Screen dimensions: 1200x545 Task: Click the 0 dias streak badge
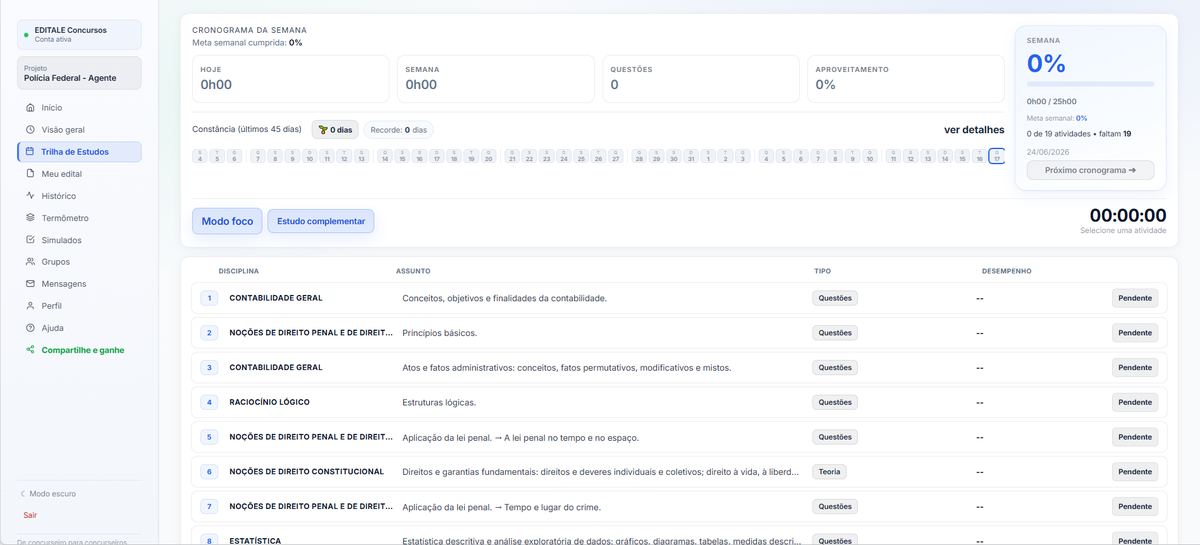pos(335,130)
